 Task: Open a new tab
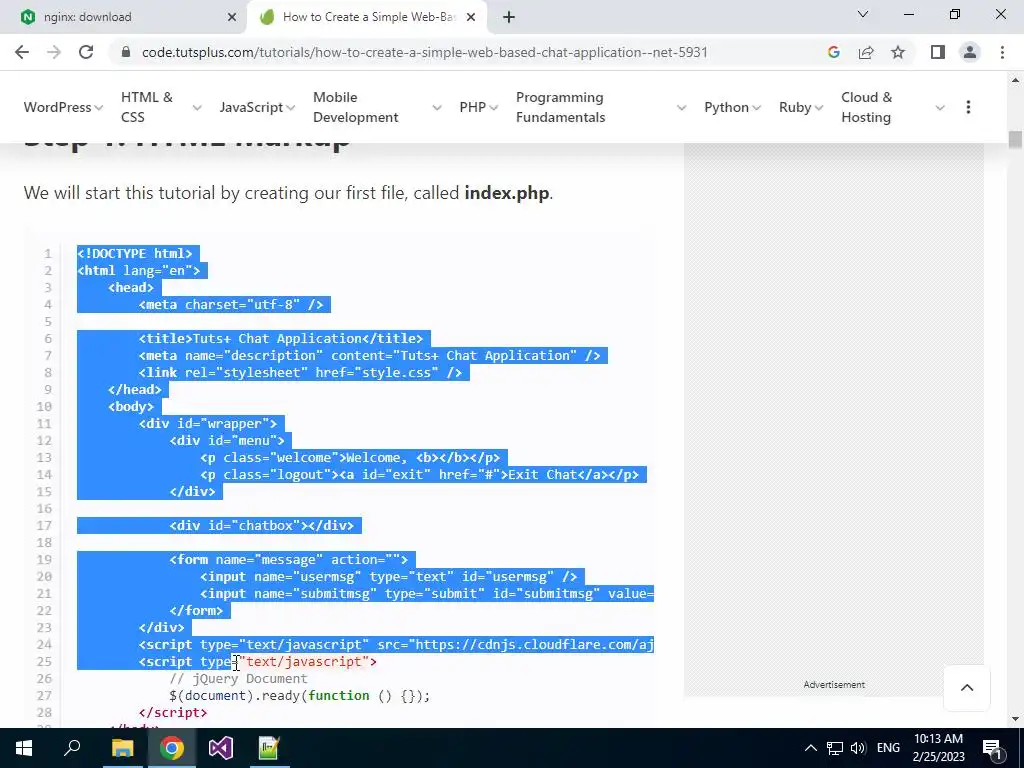[509, 17]
